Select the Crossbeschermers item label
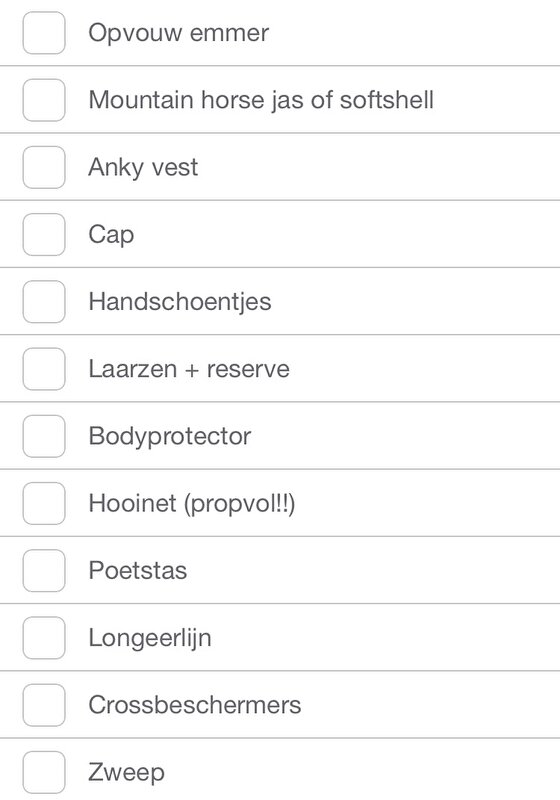The image size is (560, 800). pyautogui.click(x=195, y=705)
